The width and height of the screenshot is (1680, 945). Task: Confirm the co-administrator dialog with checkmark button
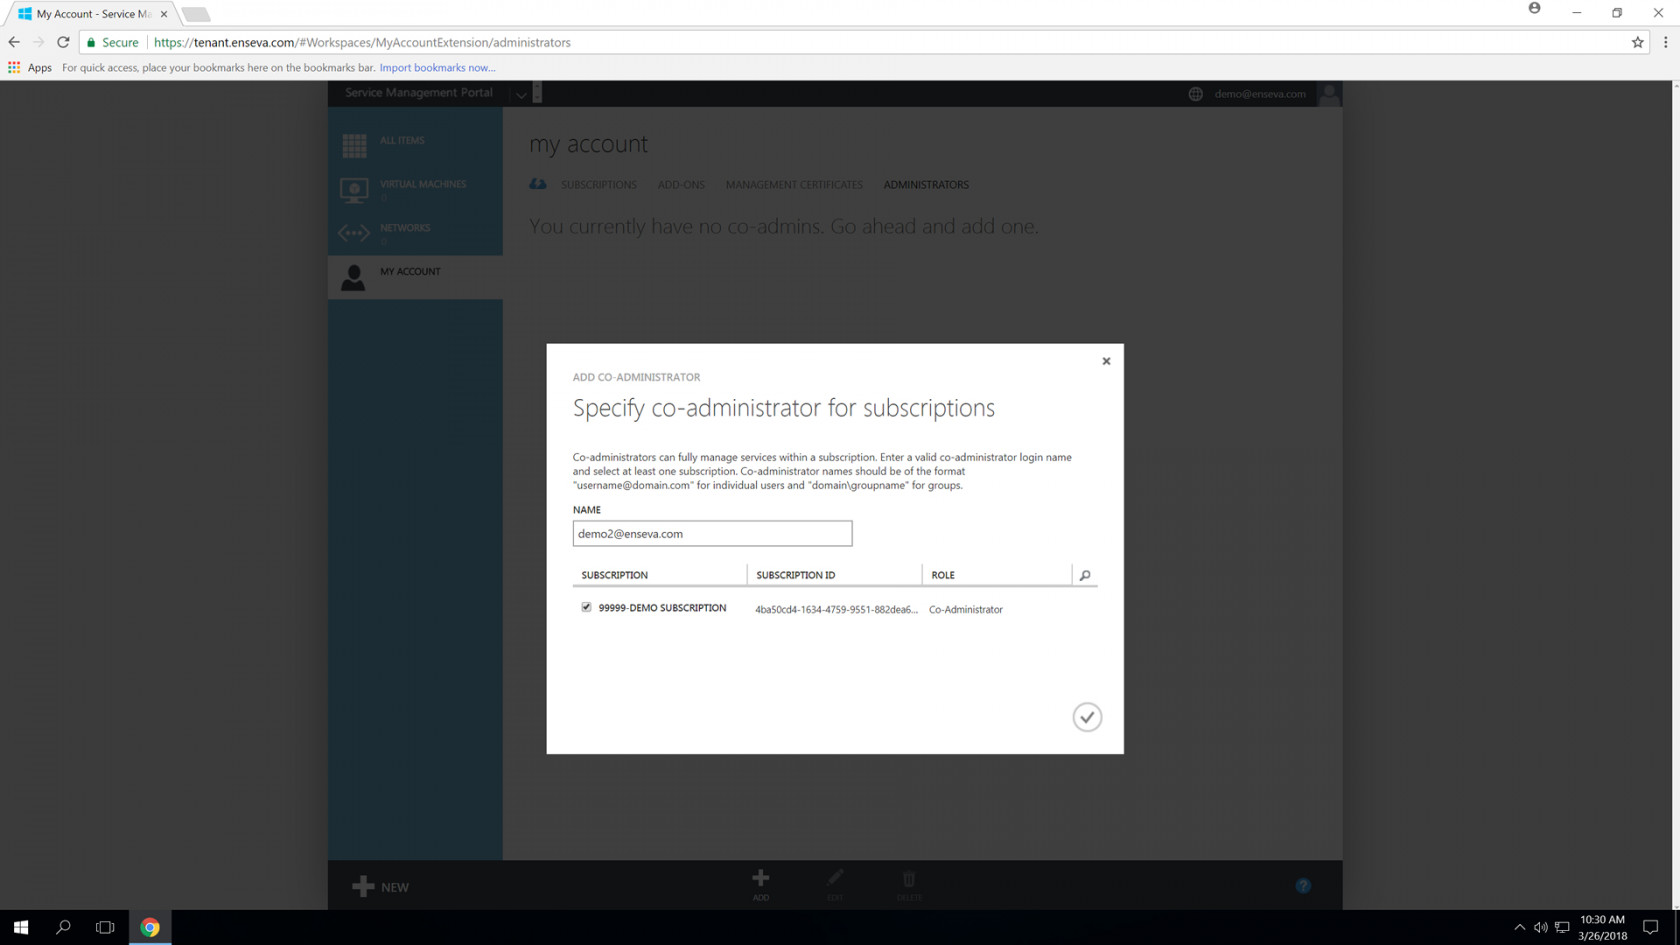coord(1087,717)
